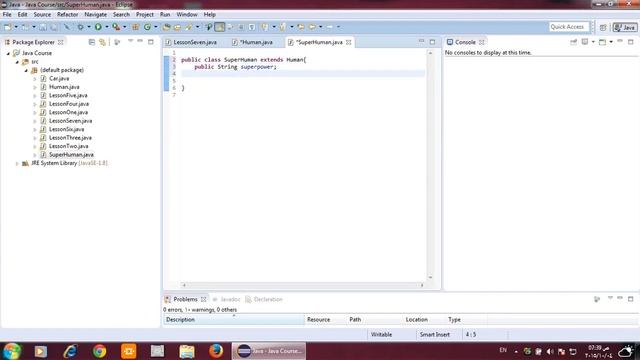Image resolution: width=640 pixels, height=360 pixels.
Task: Toggle Link with Editor in Package Explorer
Action: pyautogui.click(x=102, y=42)
